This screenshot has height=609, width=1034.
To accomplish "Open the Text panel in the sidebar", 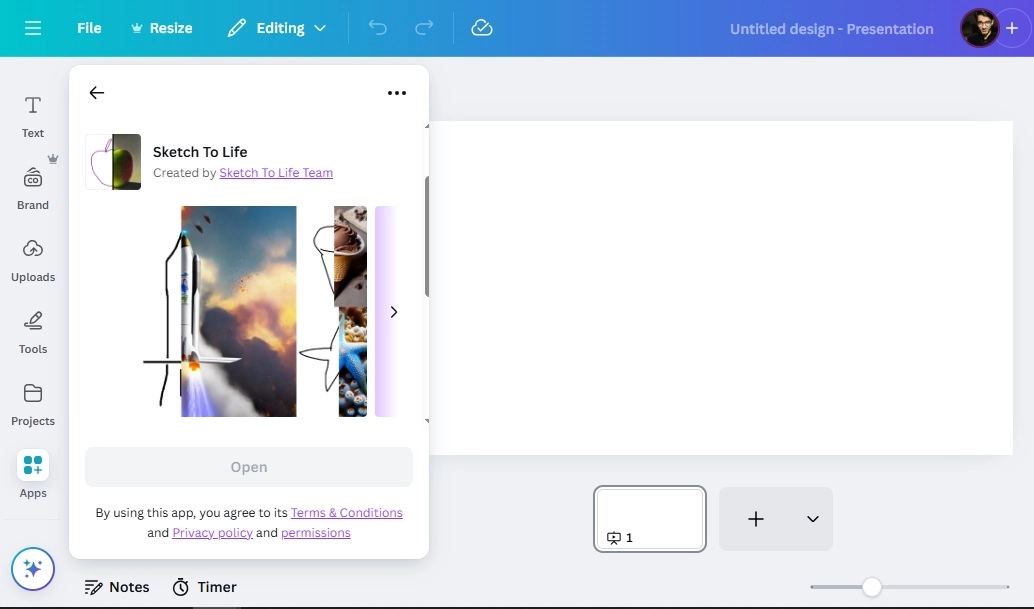I will click(32, 115).
